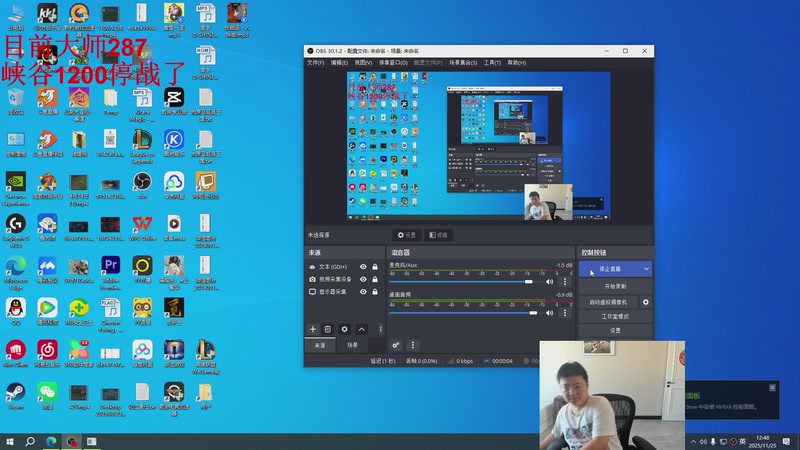Mute the 麦克风/Aux speaker icon
Screen dimensions: 800x450
coord(549,282)
